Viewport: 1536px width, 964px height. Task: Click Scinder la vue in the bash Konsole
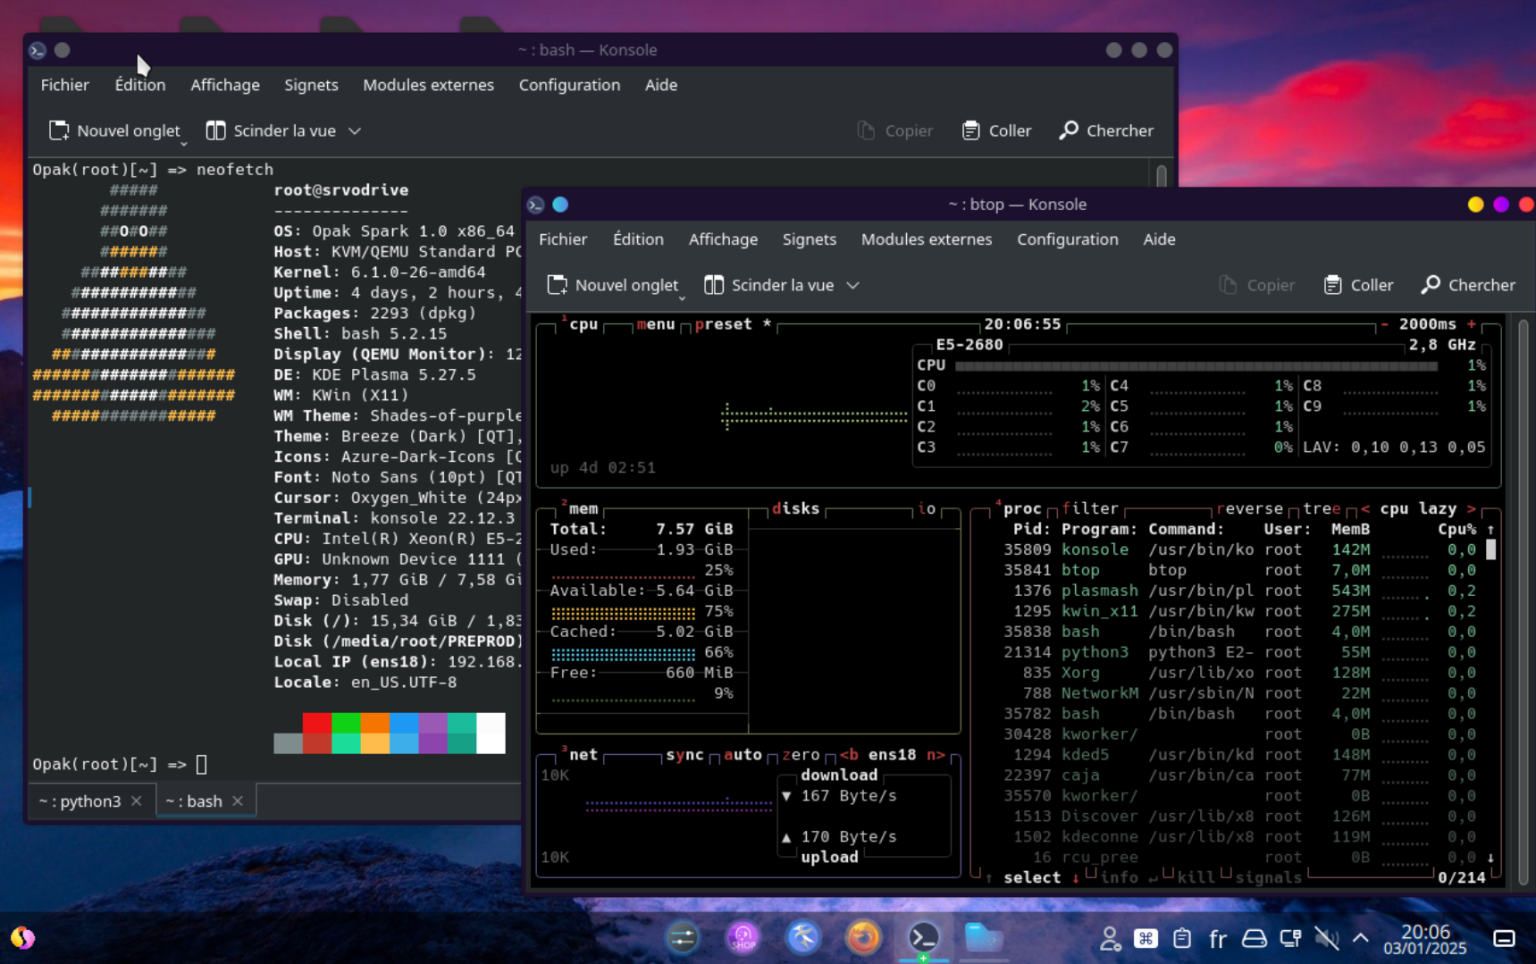tap(271, 131)
